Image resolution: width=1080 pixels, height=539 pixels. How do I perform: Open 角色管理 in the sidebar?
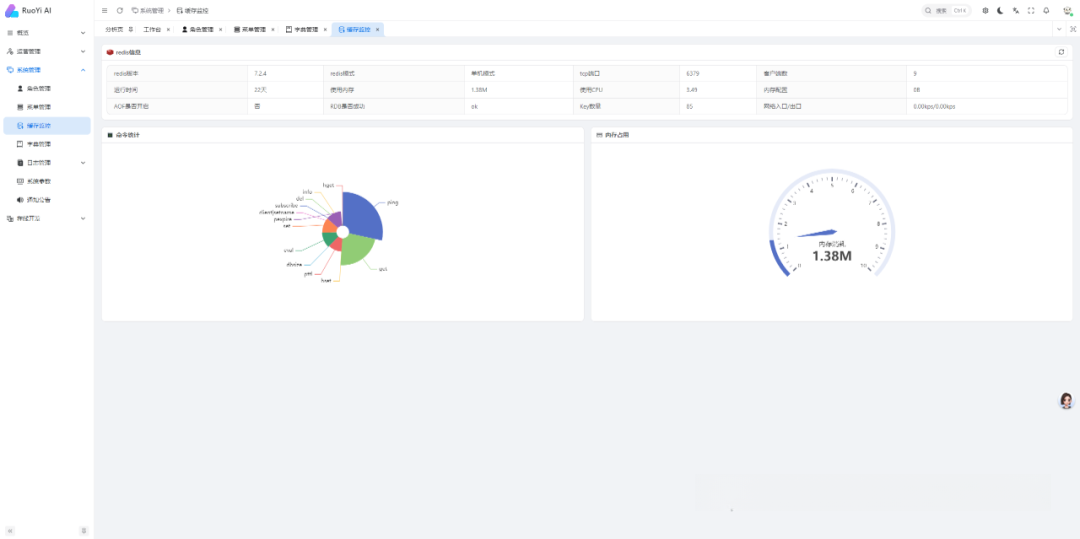tap(47, 88)
